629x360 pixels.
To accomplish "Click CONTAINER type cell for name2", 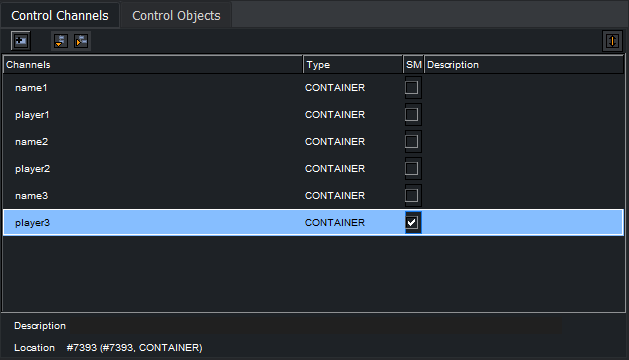I will (x=335, y=141).
